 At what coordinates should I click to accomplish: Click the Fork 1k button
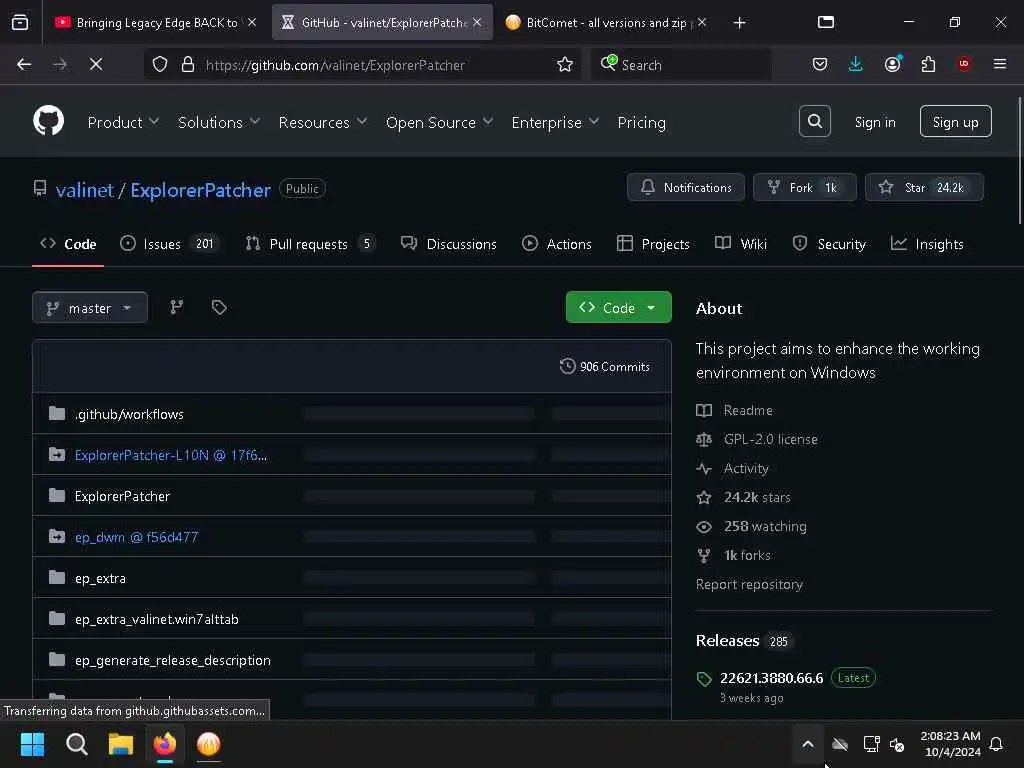tap(805, 187)
